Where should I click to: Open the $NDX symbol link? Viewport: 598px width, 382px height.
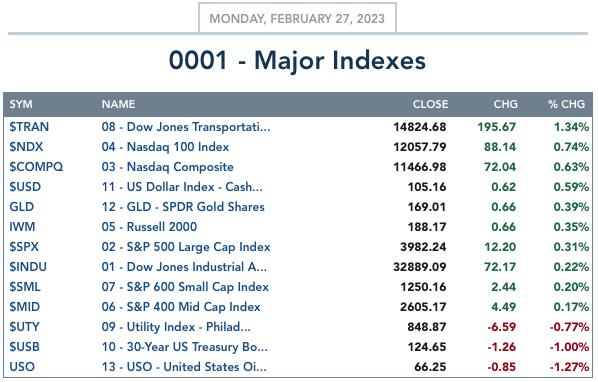[26, 147]
